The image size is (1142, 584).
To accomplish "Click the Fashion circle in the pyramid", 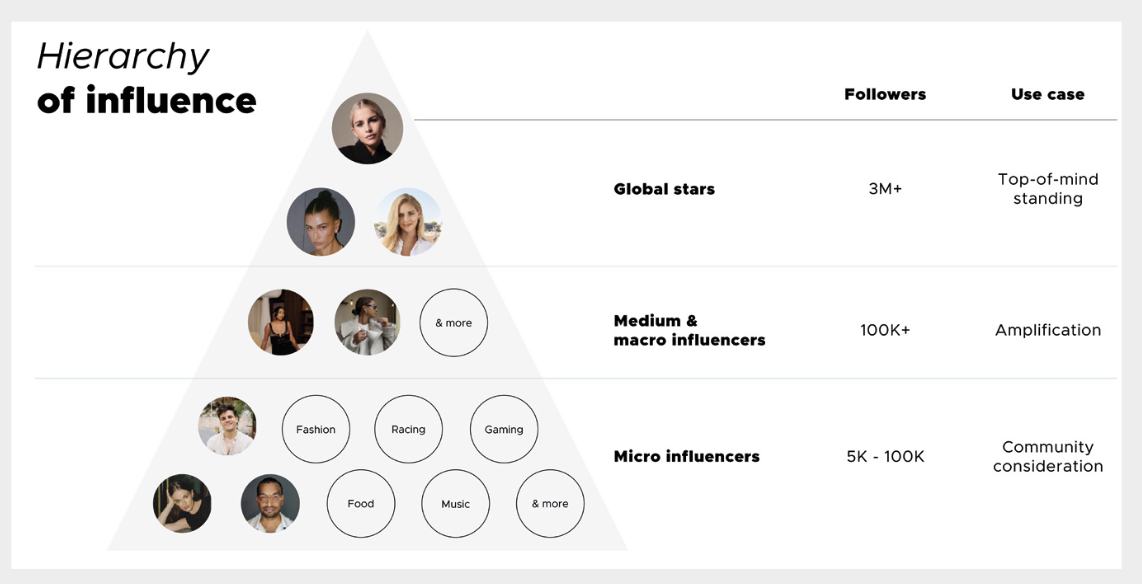I will pos(315,429).
